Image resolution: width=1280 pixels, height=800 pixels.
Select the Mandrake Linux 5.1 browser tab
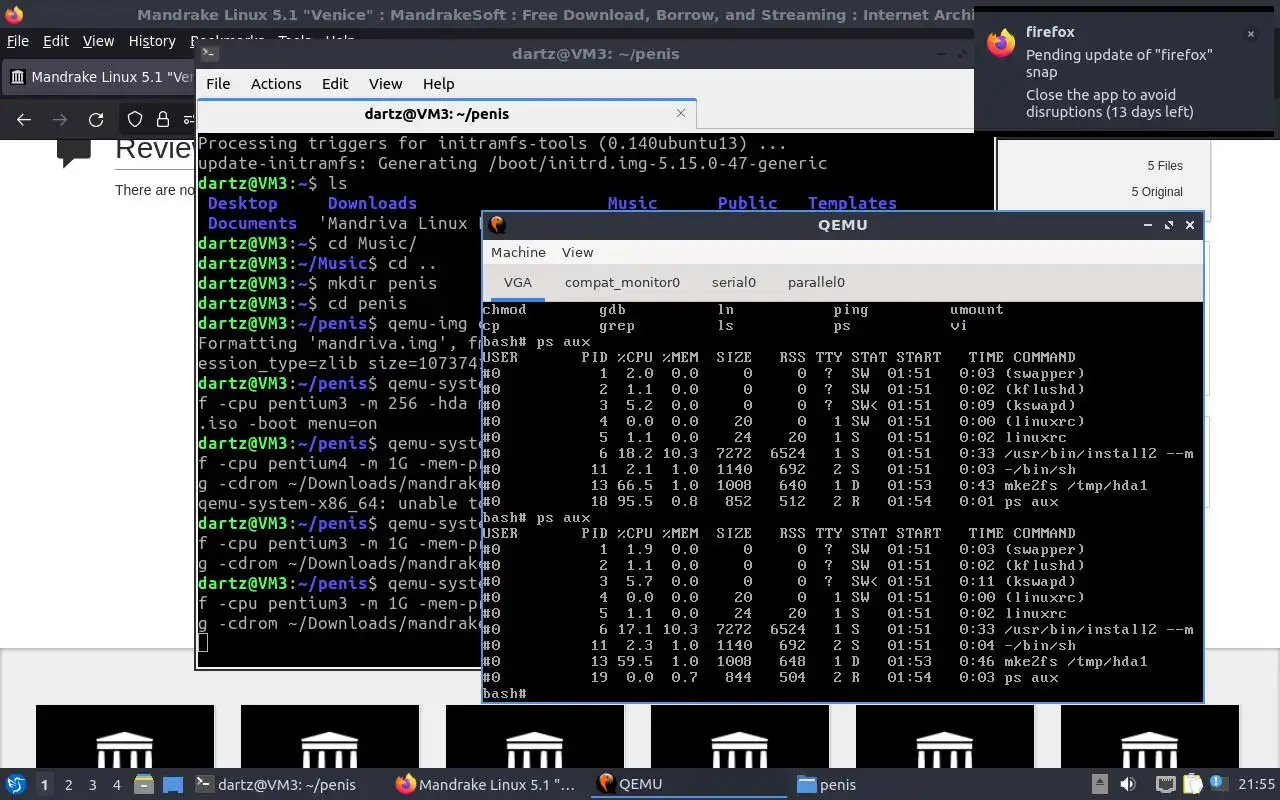click(99, 77)
